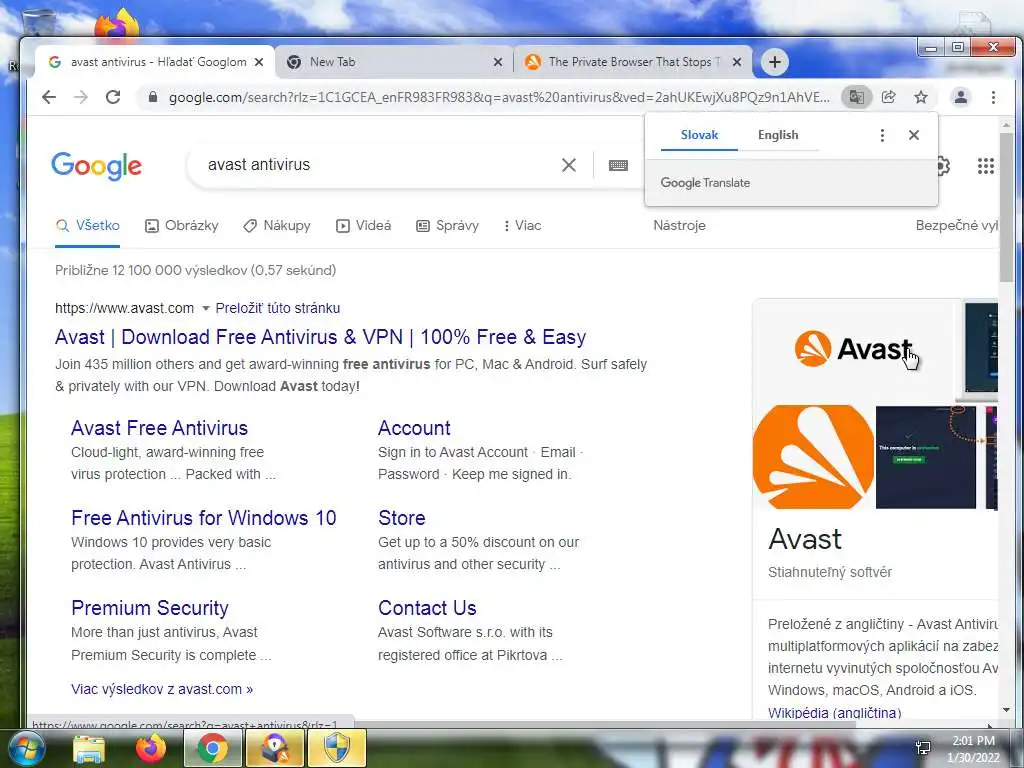Select Slovak in translate popup

click(699, 135)
